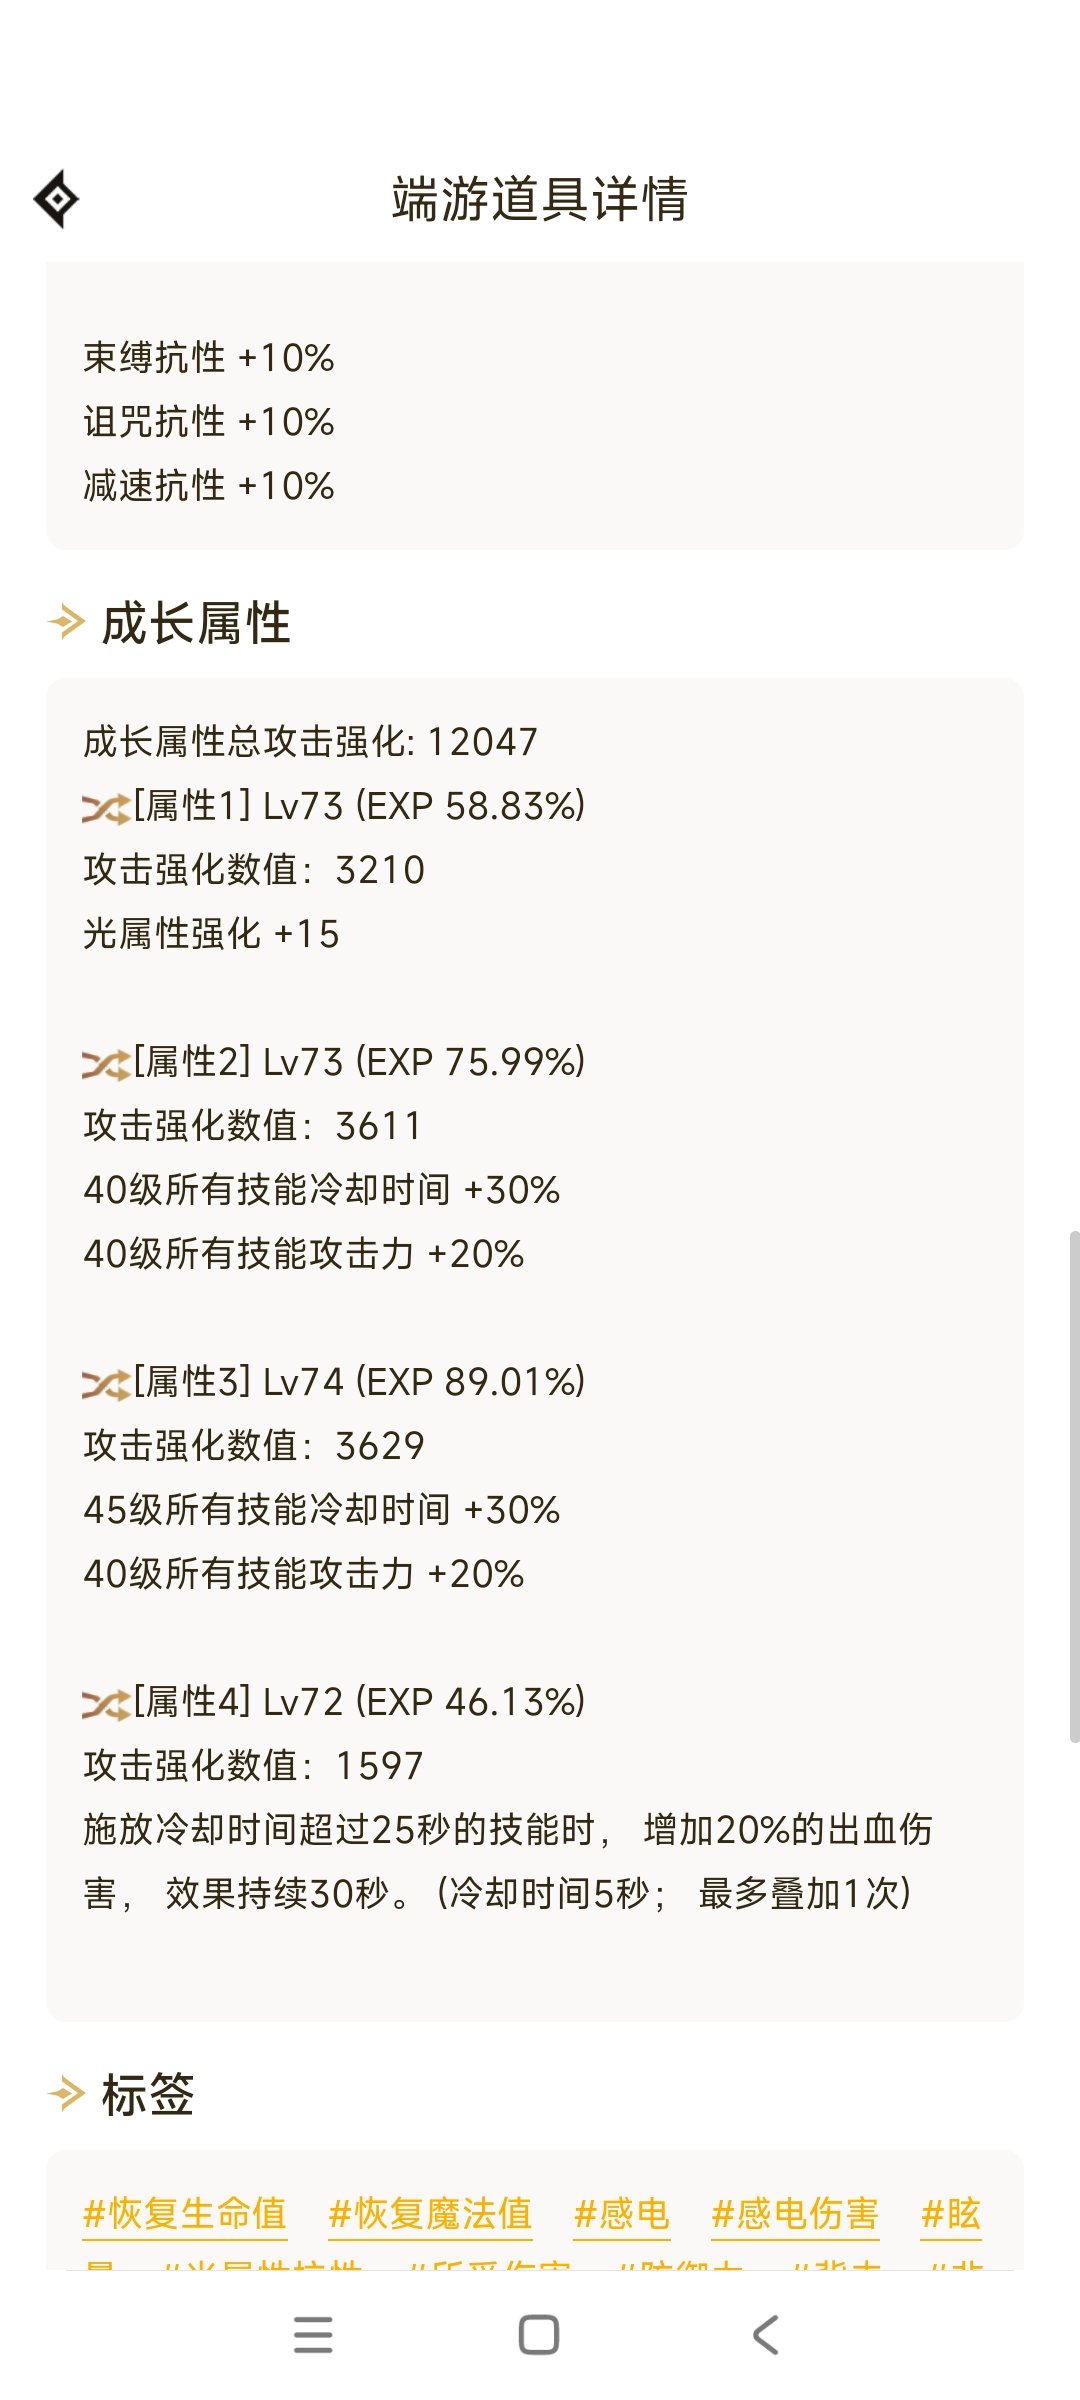Viewport: 1080px width, 2400px height.
Task: Tap the 成长属性 section heading
Action: click(x=196, y=623)
